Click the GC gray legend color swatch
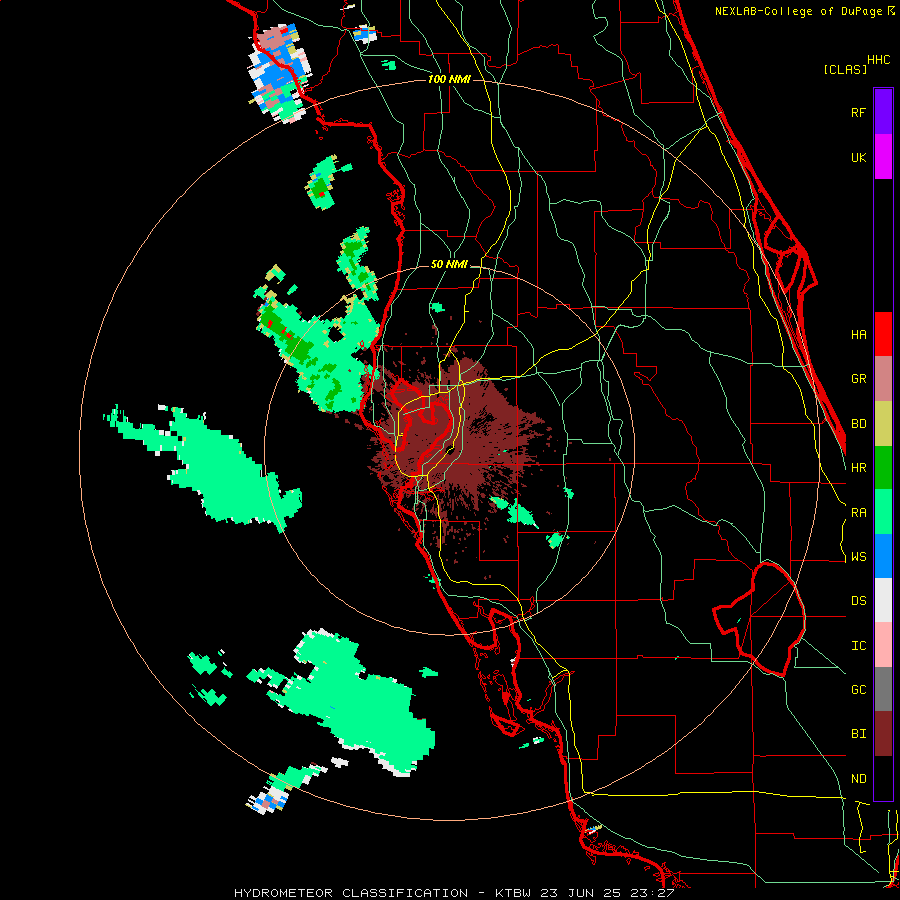The height and width of the screenshot is (900, 900). tap(883, 689)
